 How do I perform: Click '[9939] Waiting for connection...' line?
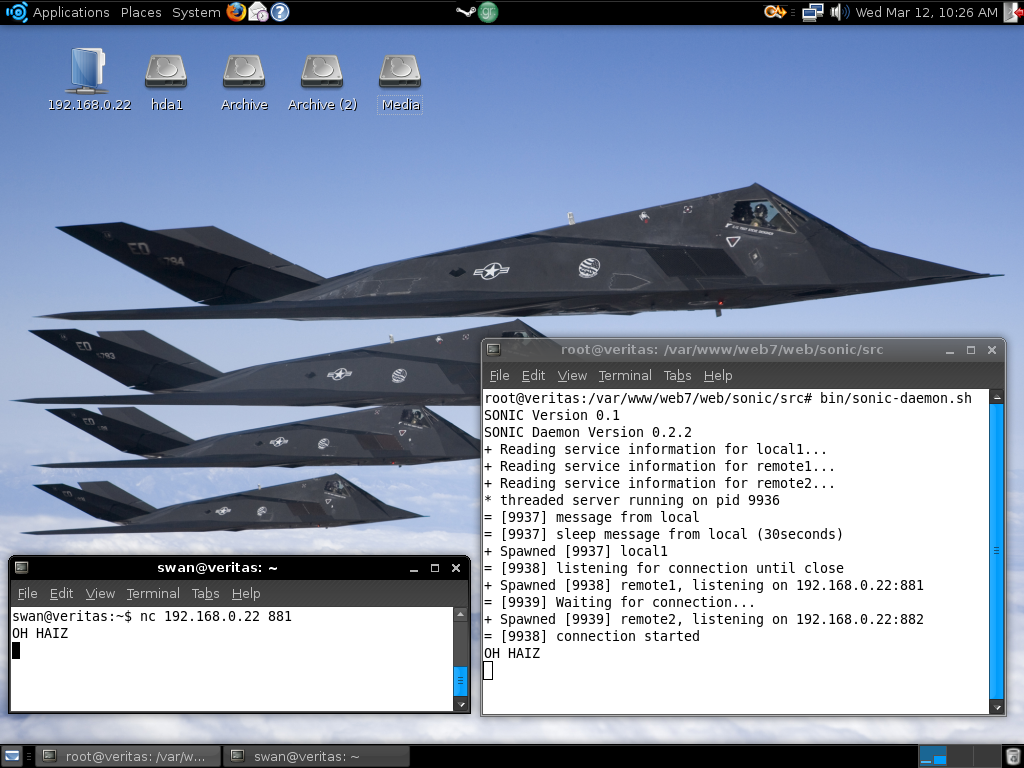point(619,602)
